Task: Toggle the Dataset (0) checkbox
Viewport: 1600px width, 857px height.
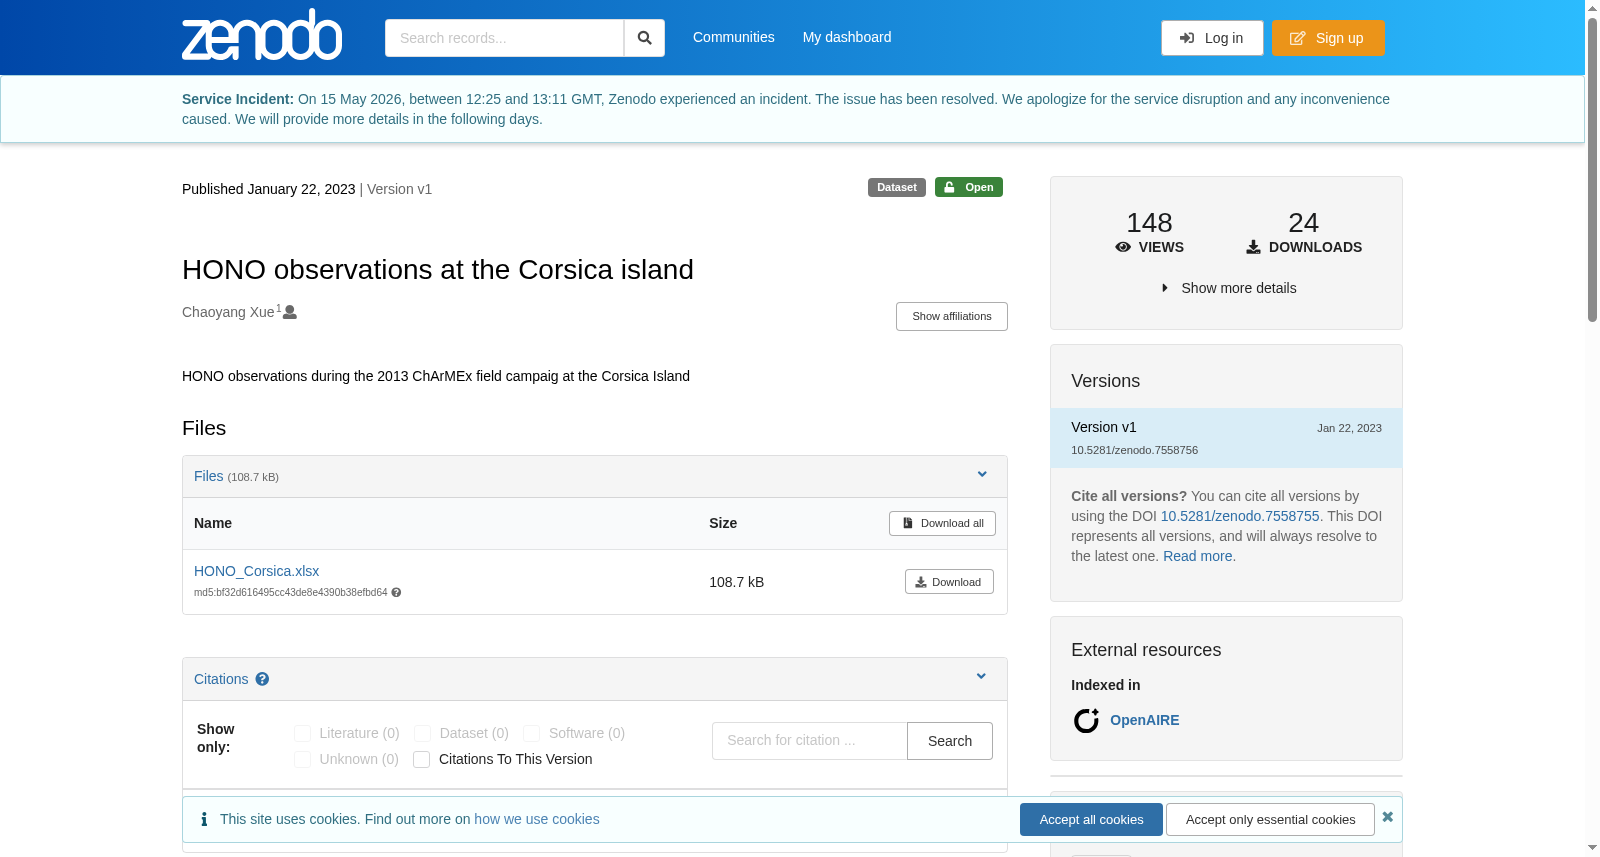Action: 422,733
